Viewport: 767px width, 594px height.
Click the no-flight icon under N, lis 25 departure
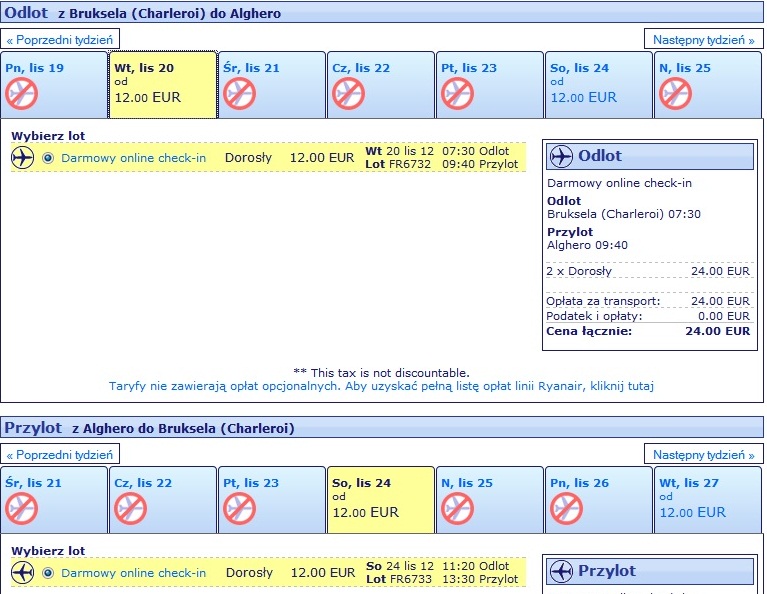675,93
